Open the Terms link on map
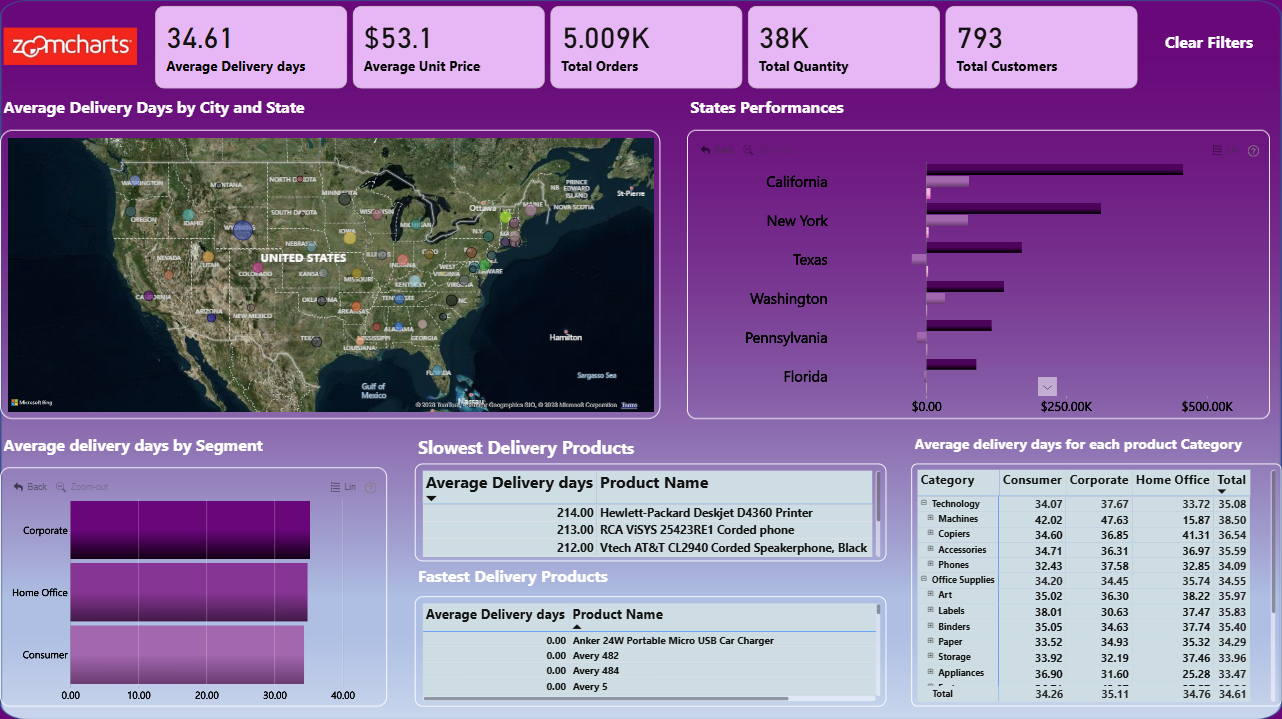 tap(629, 405)
